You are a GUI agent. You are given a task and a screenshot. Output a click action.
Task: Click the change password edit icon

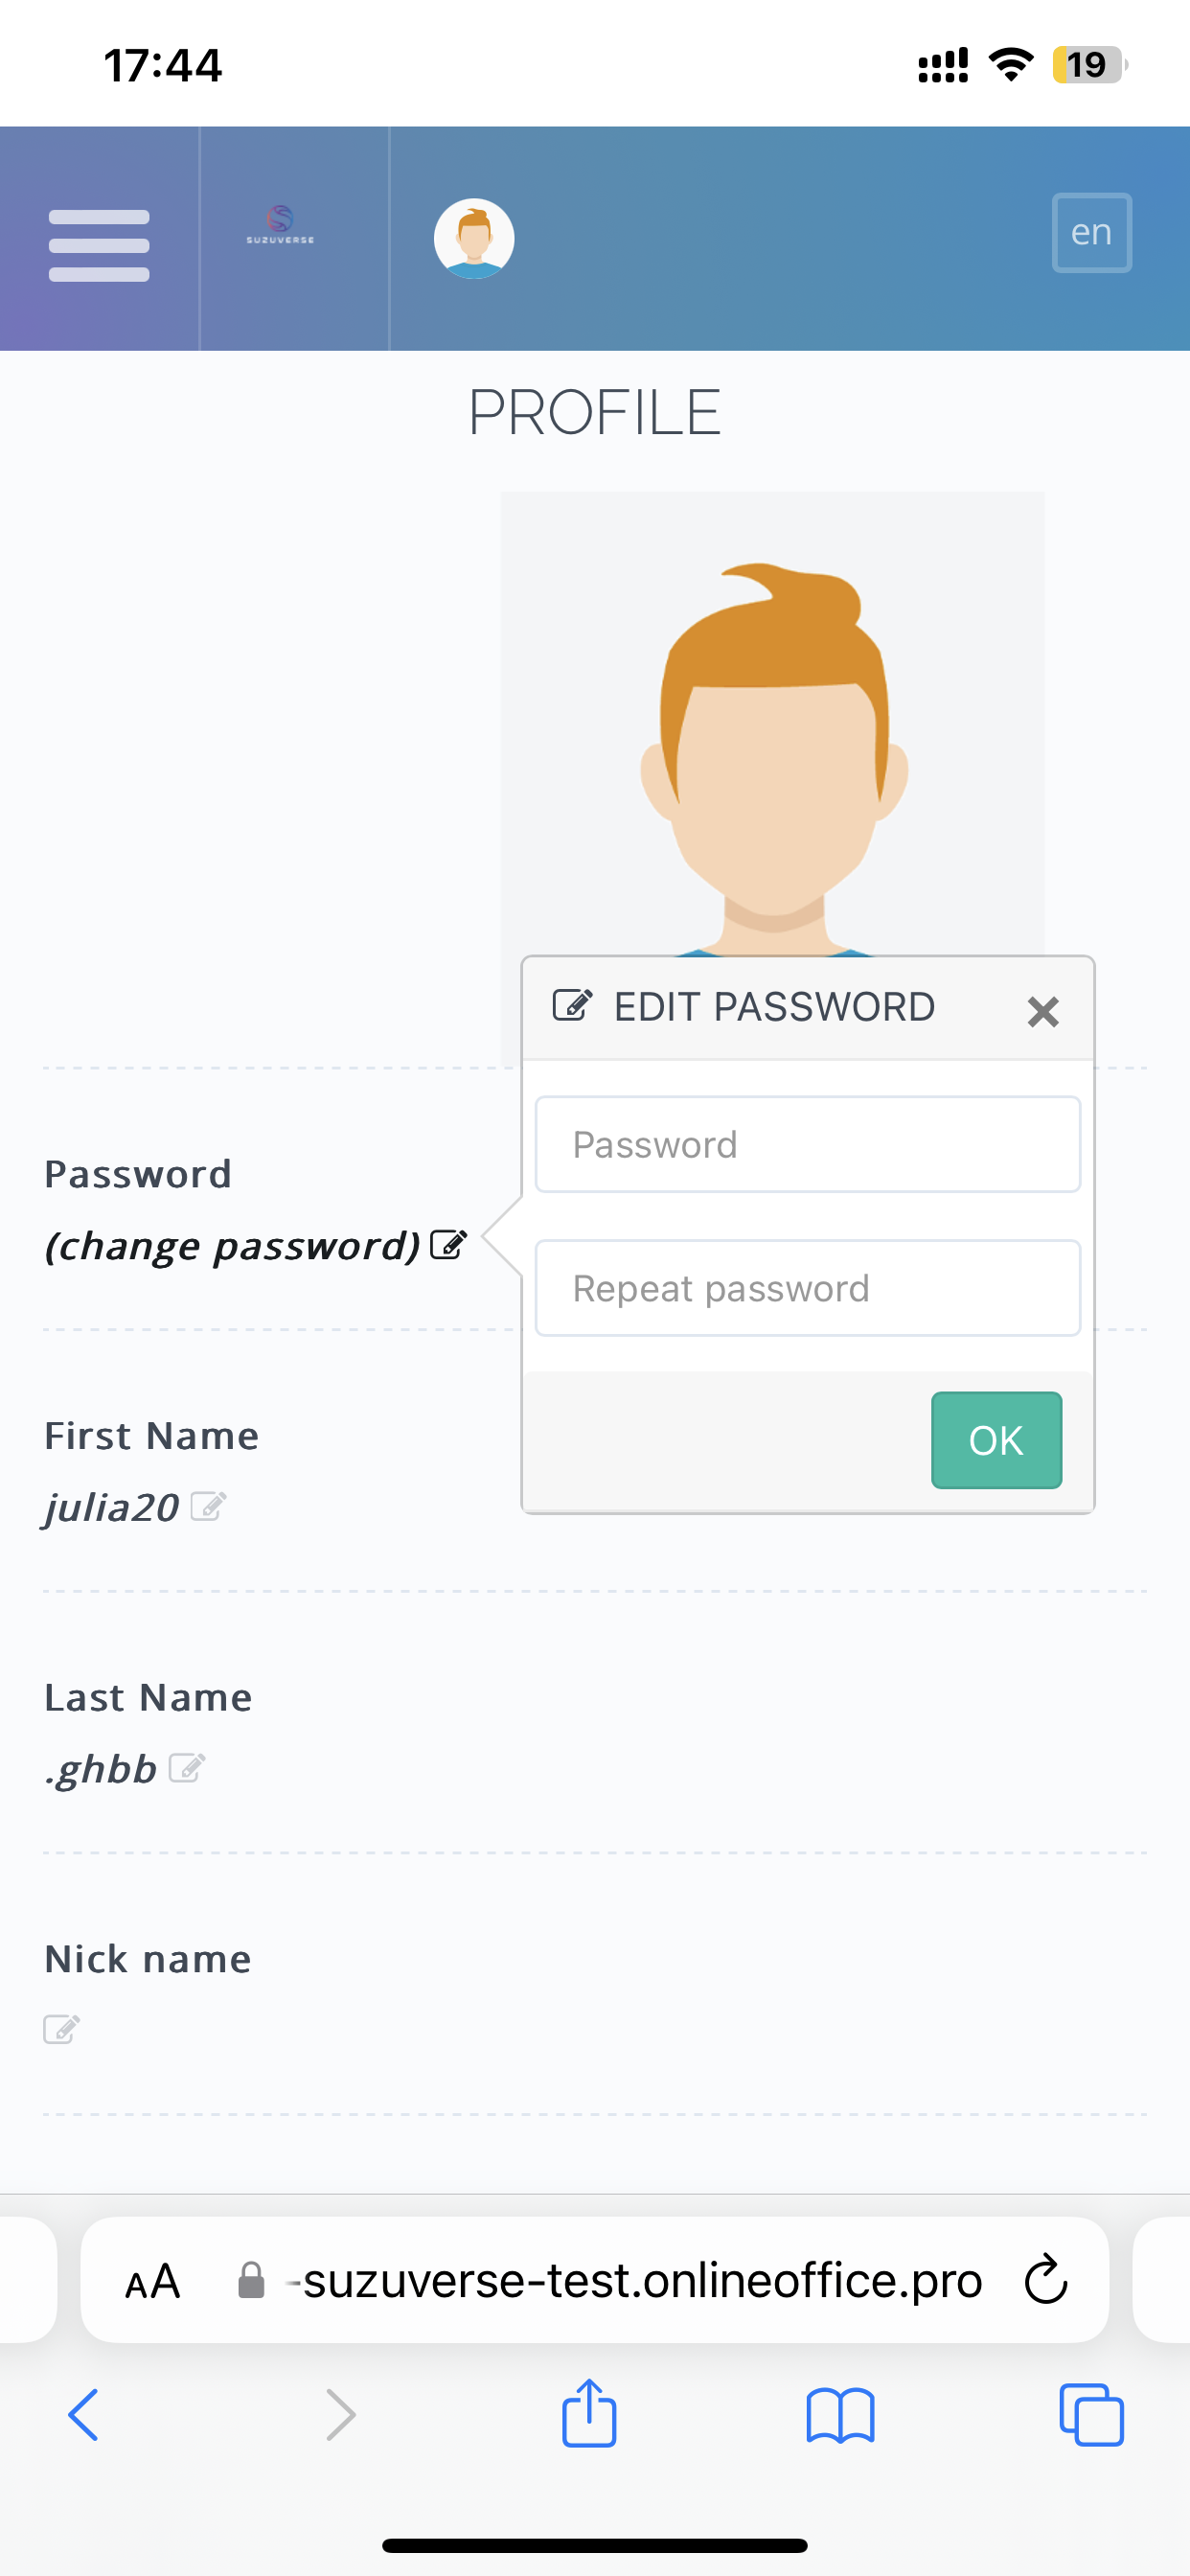click(x=448, y=1245)
